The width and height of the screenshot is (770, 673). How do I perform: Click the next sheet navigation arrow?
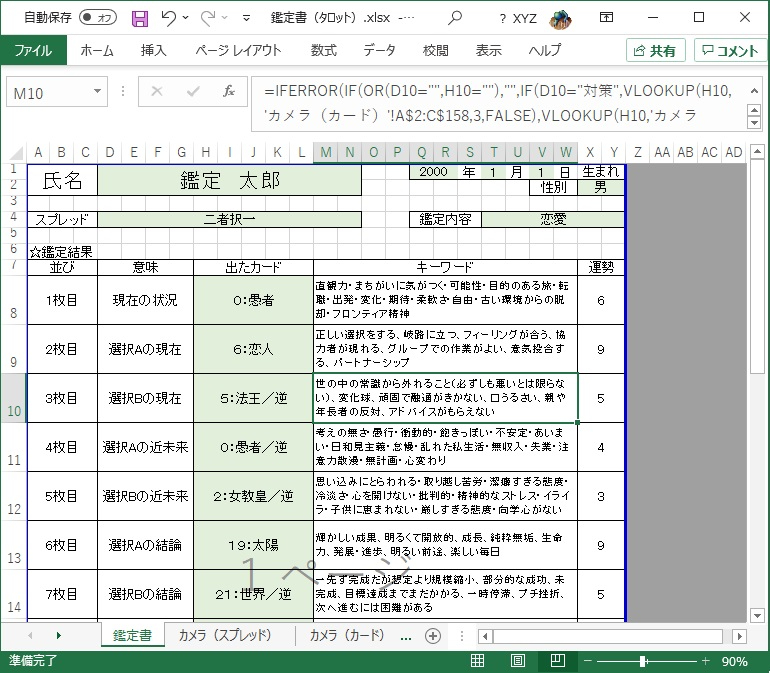tap(59, 636)
